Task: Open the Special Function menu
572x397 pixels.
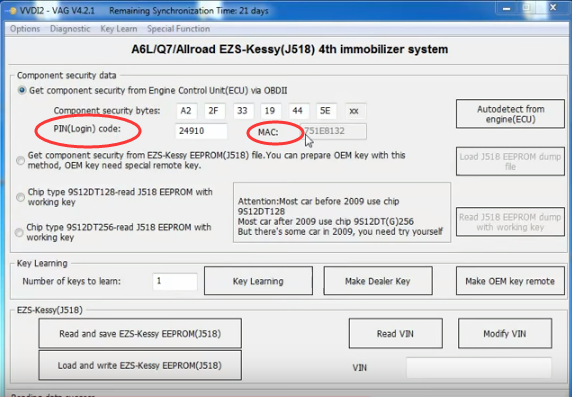Action: point(178,29)
